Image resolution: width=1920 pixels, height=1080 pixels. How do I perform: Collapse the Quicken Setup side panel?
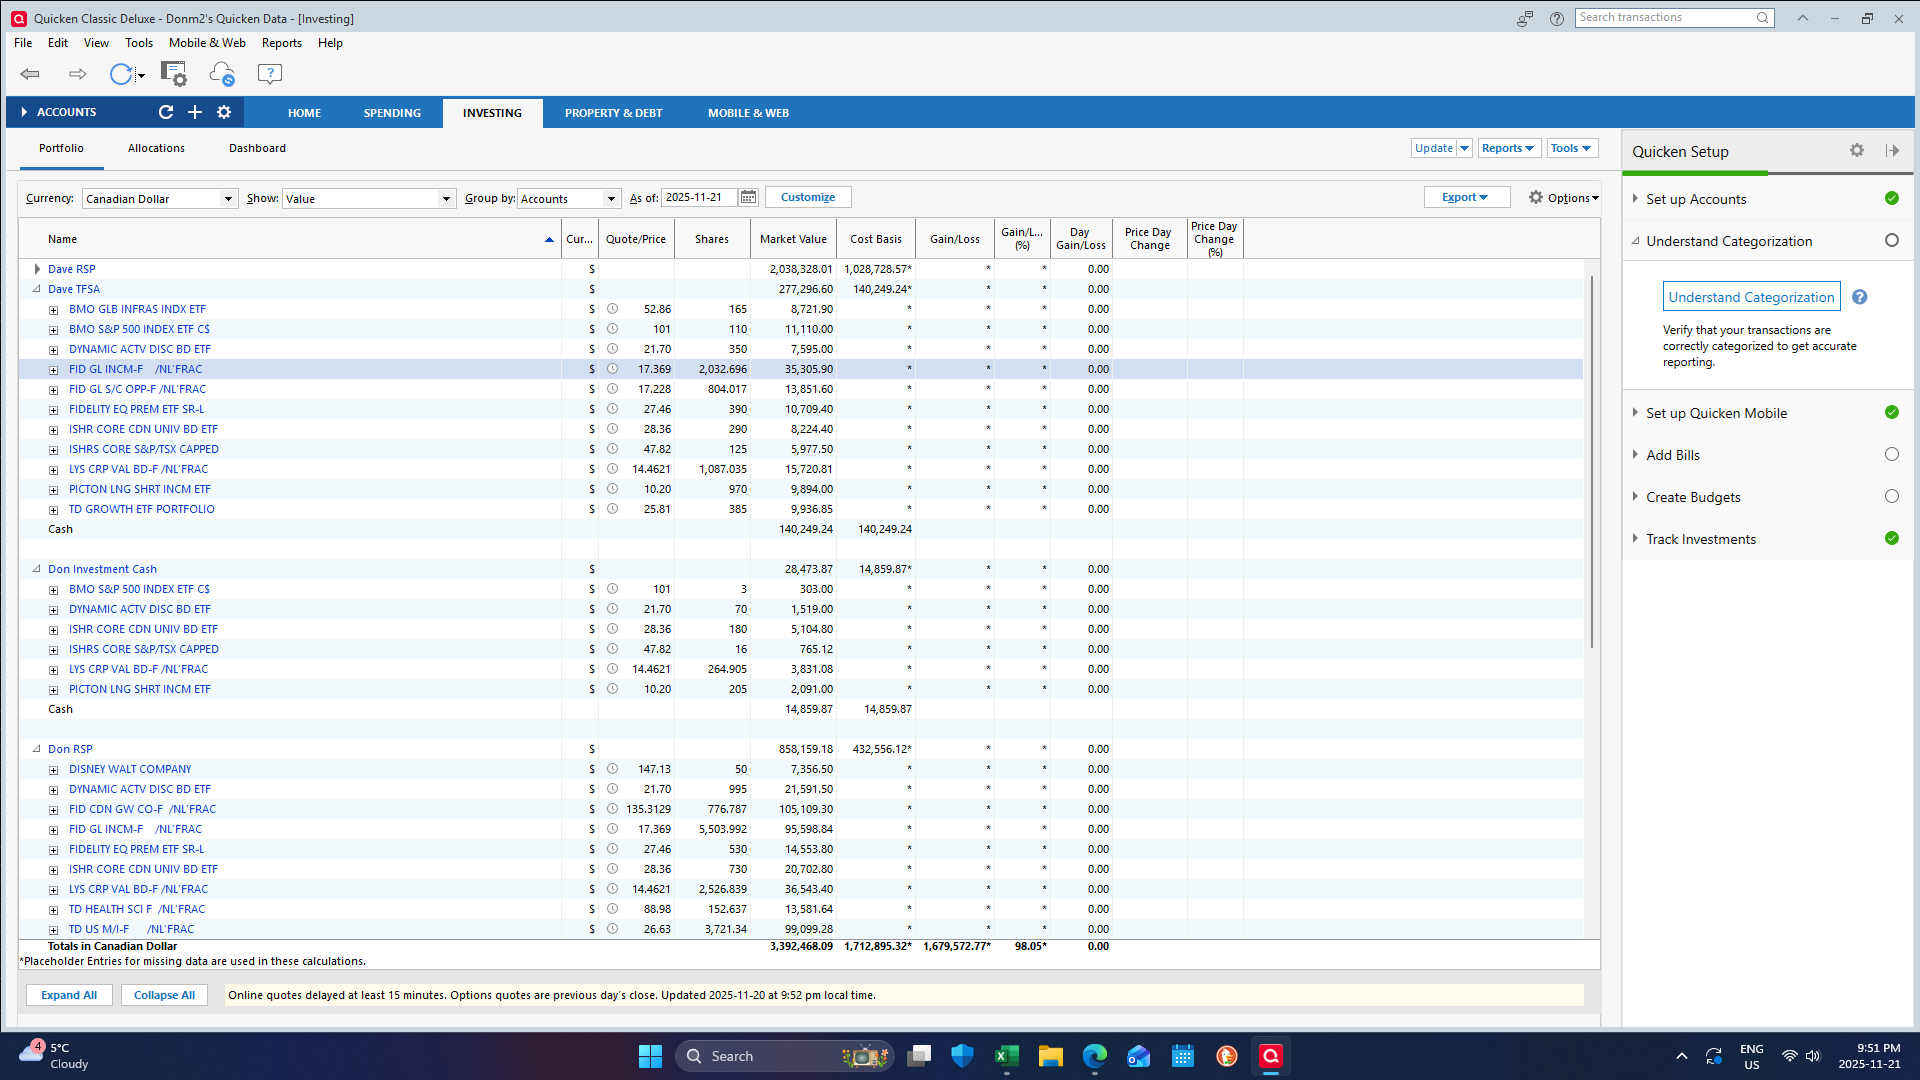(x=1892, y=151)
